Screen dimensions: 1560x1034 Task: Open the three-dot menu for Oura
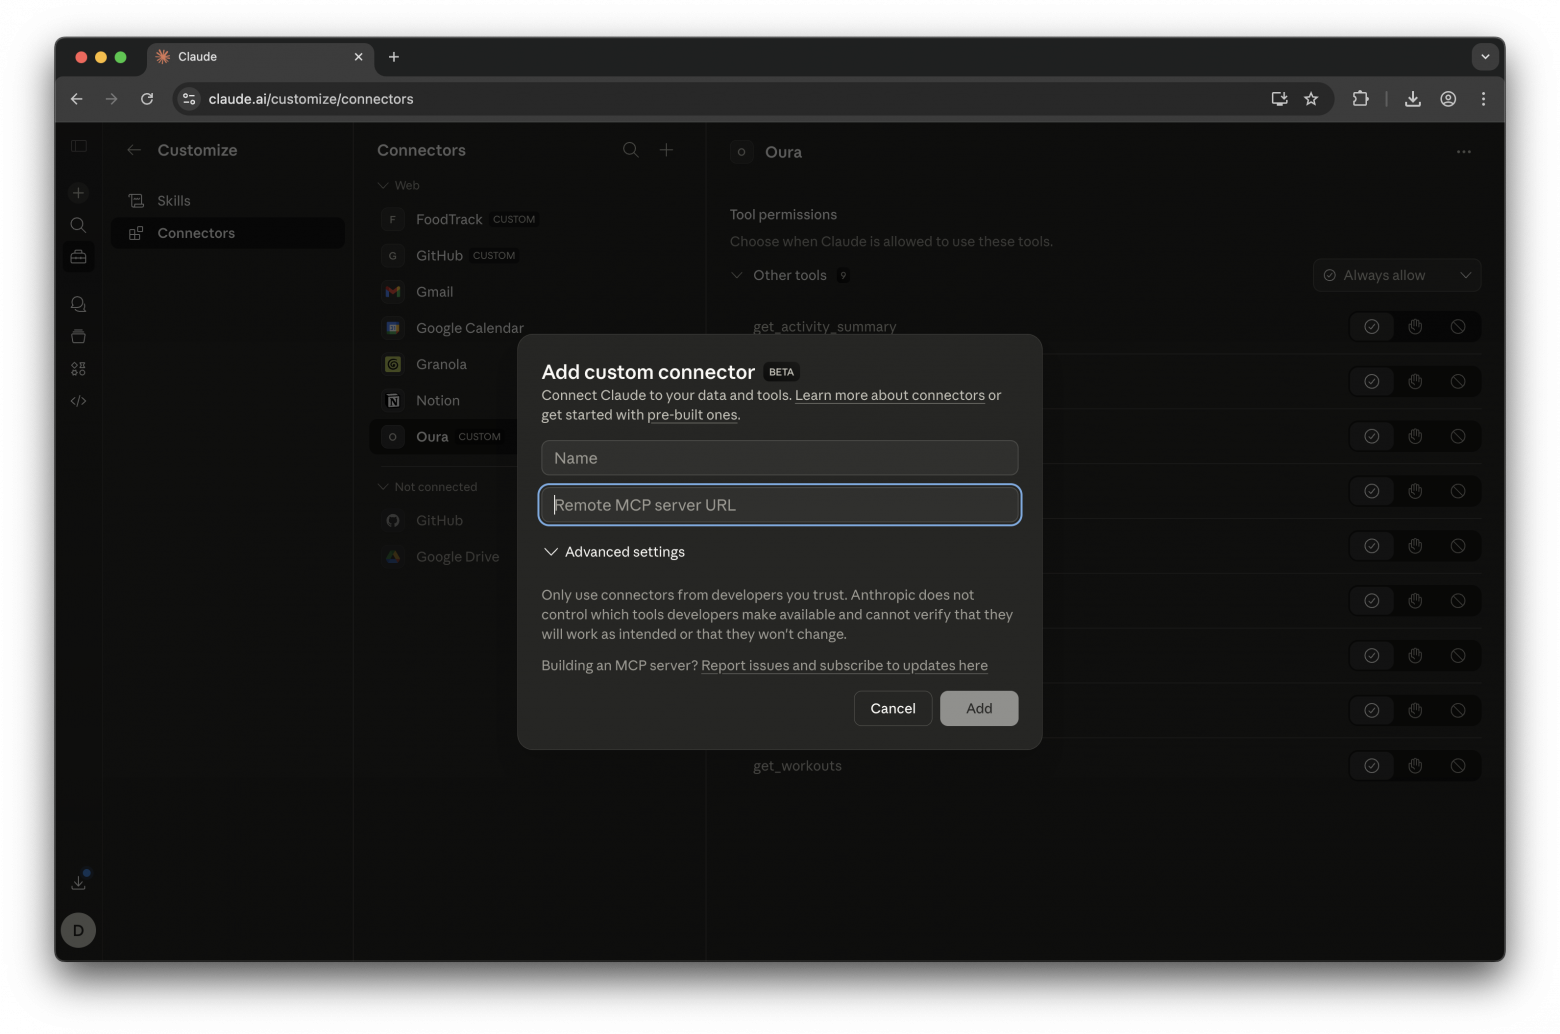[1463, 152]
